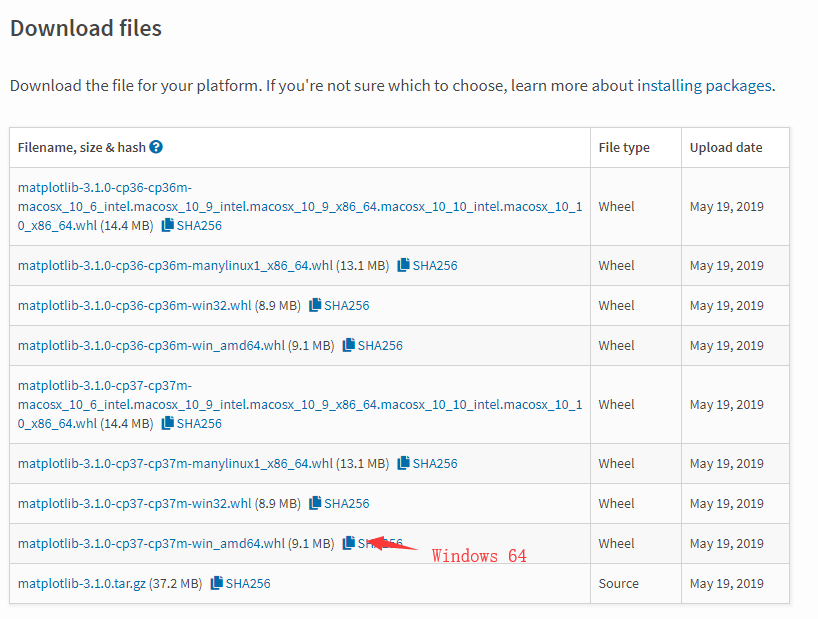Download the cp36-cp36m macosx wheel file

pos(300,207)
